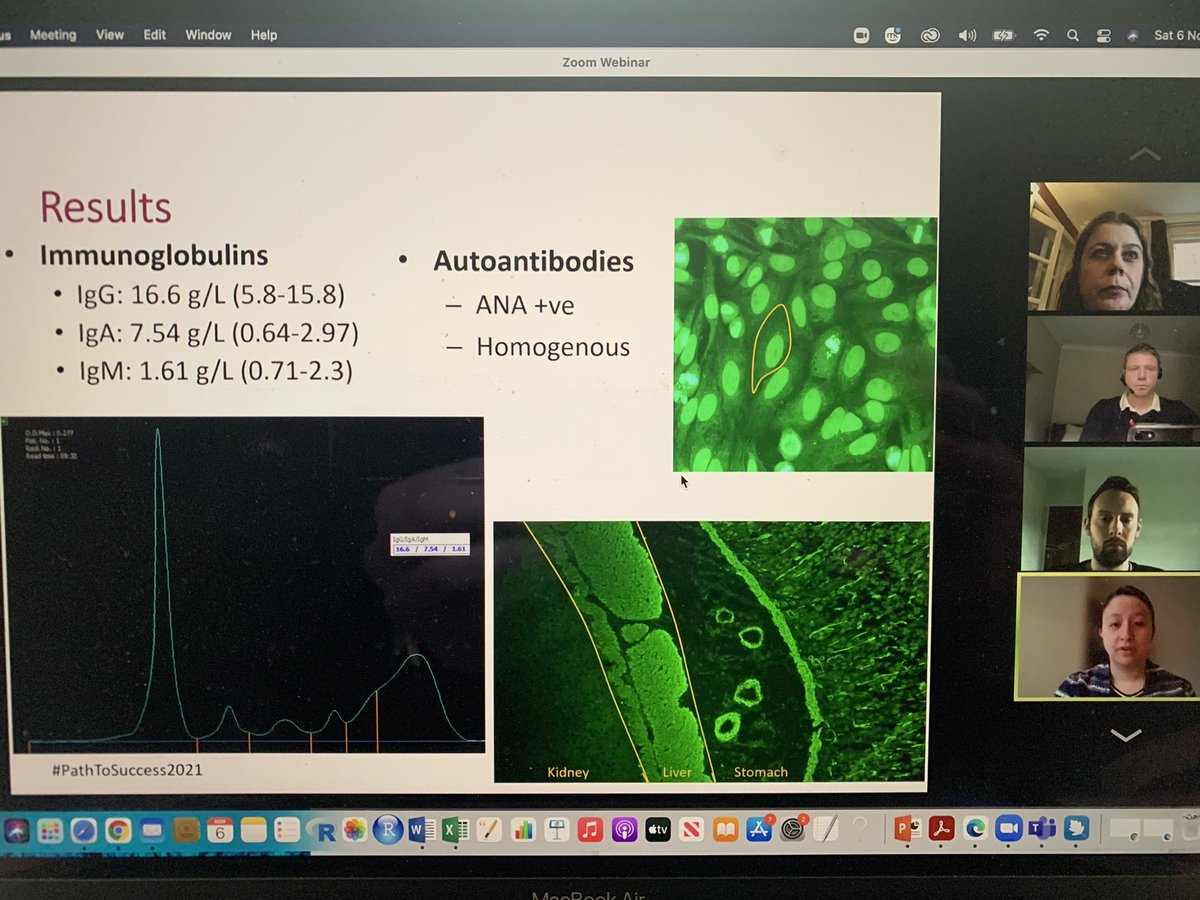
Task: Click the "Immunoglobulins" heading
Action: (x=154, y=255)
